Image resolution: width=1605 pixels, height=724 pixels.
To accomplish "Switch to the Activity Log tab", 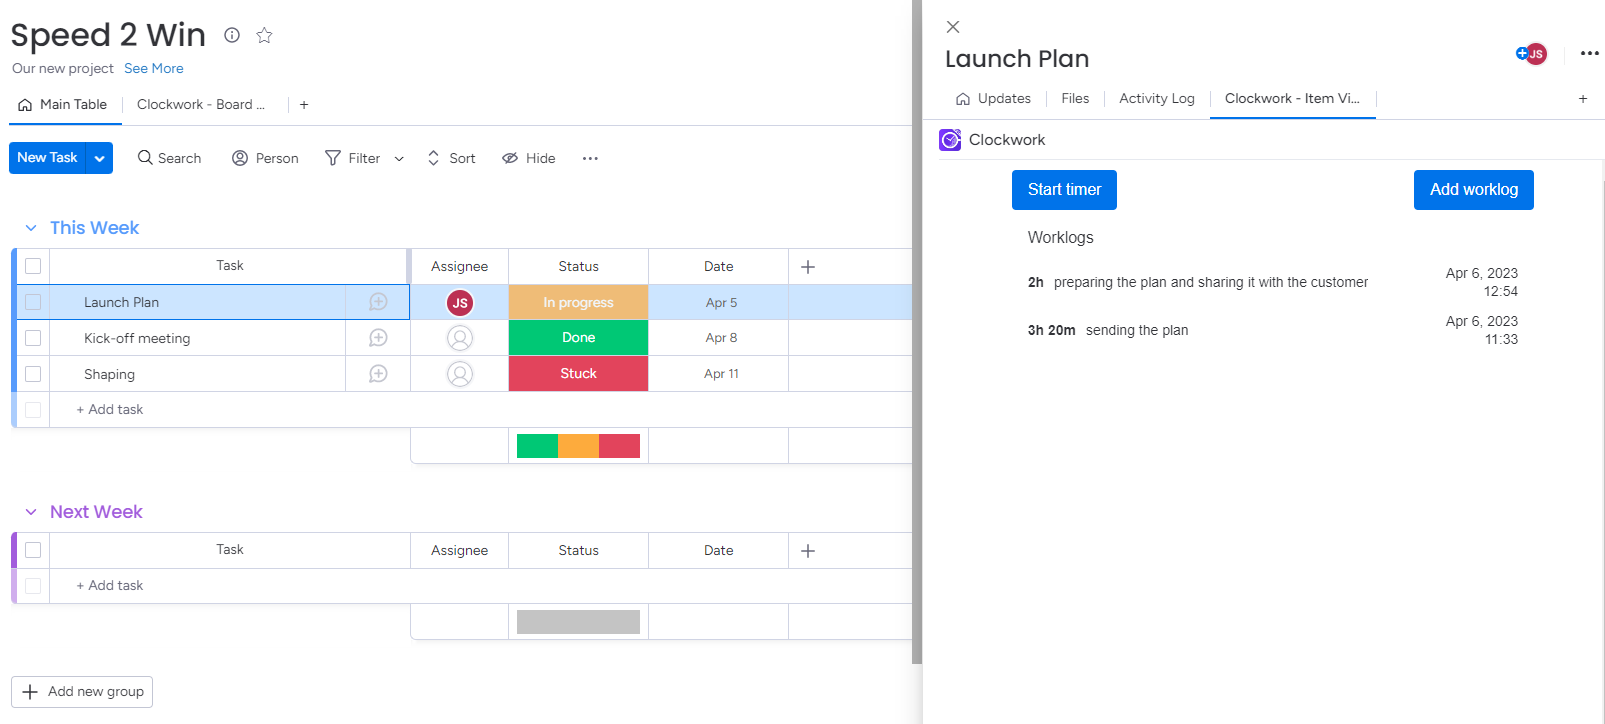I will [1156, 98].
